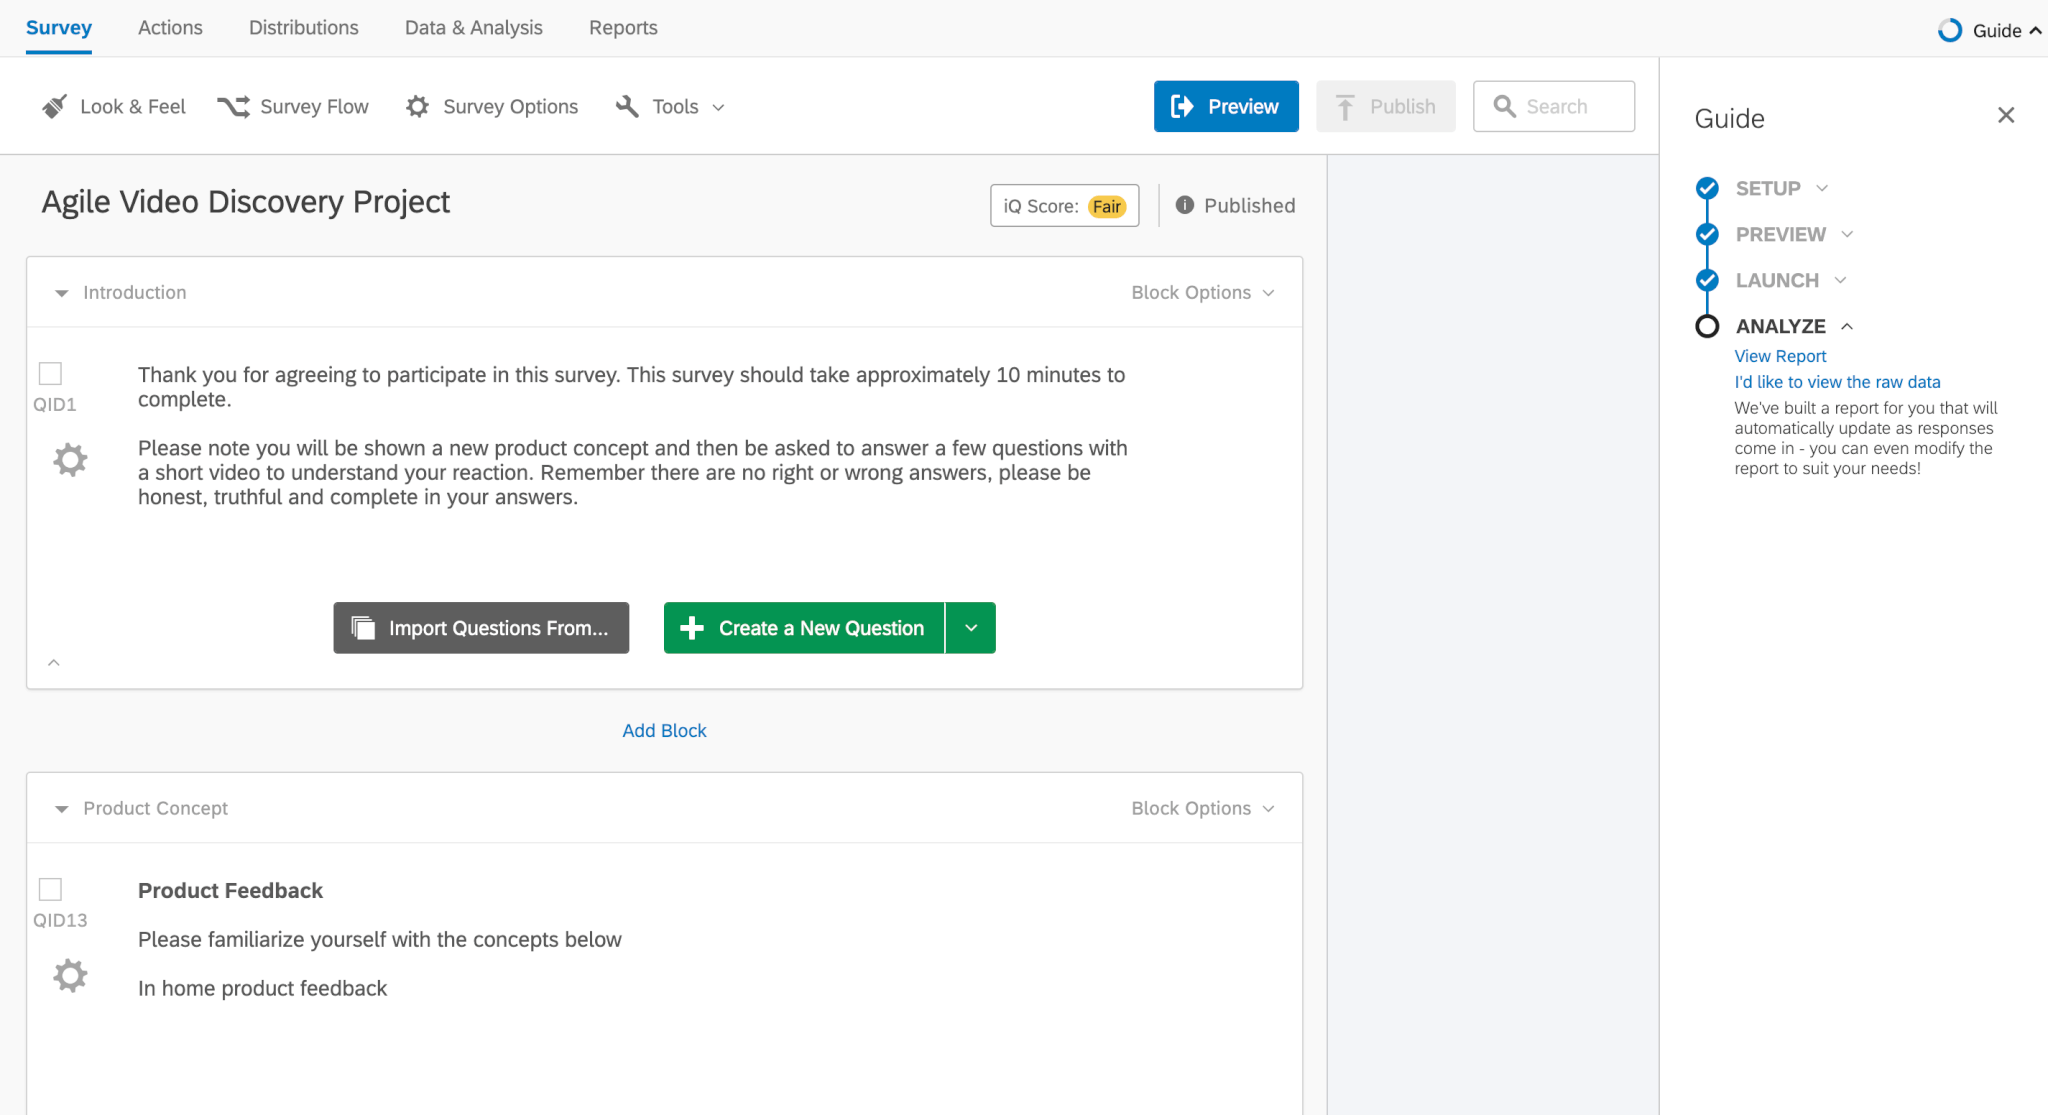Click the search magnifier icon
Screen dimensions: 2048x1115
click(1504, 106)
